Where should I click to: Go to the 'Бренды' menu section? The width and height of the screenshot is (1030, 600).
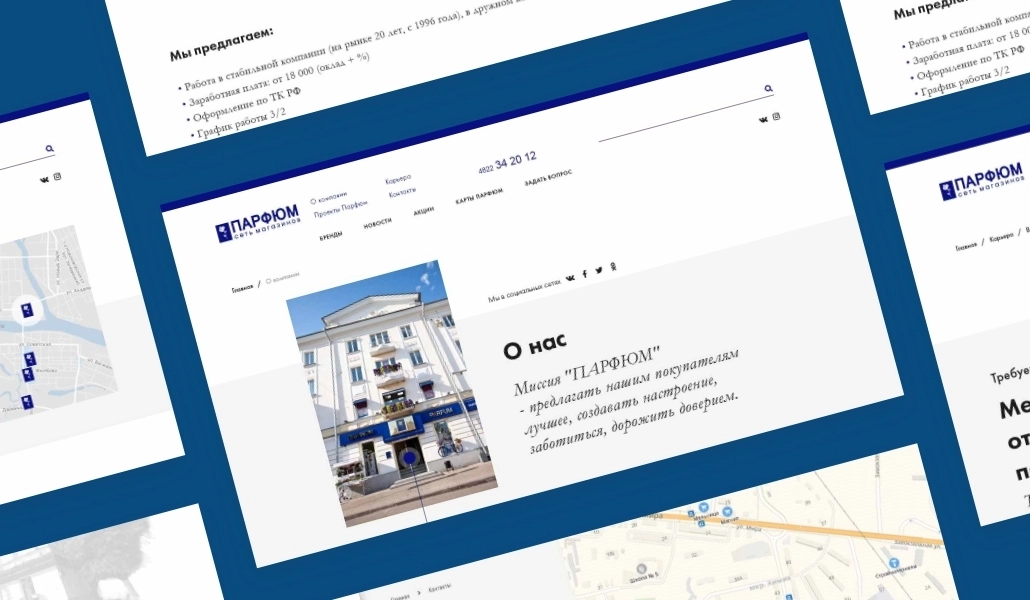pyautogui.click(x=331, y=236)
